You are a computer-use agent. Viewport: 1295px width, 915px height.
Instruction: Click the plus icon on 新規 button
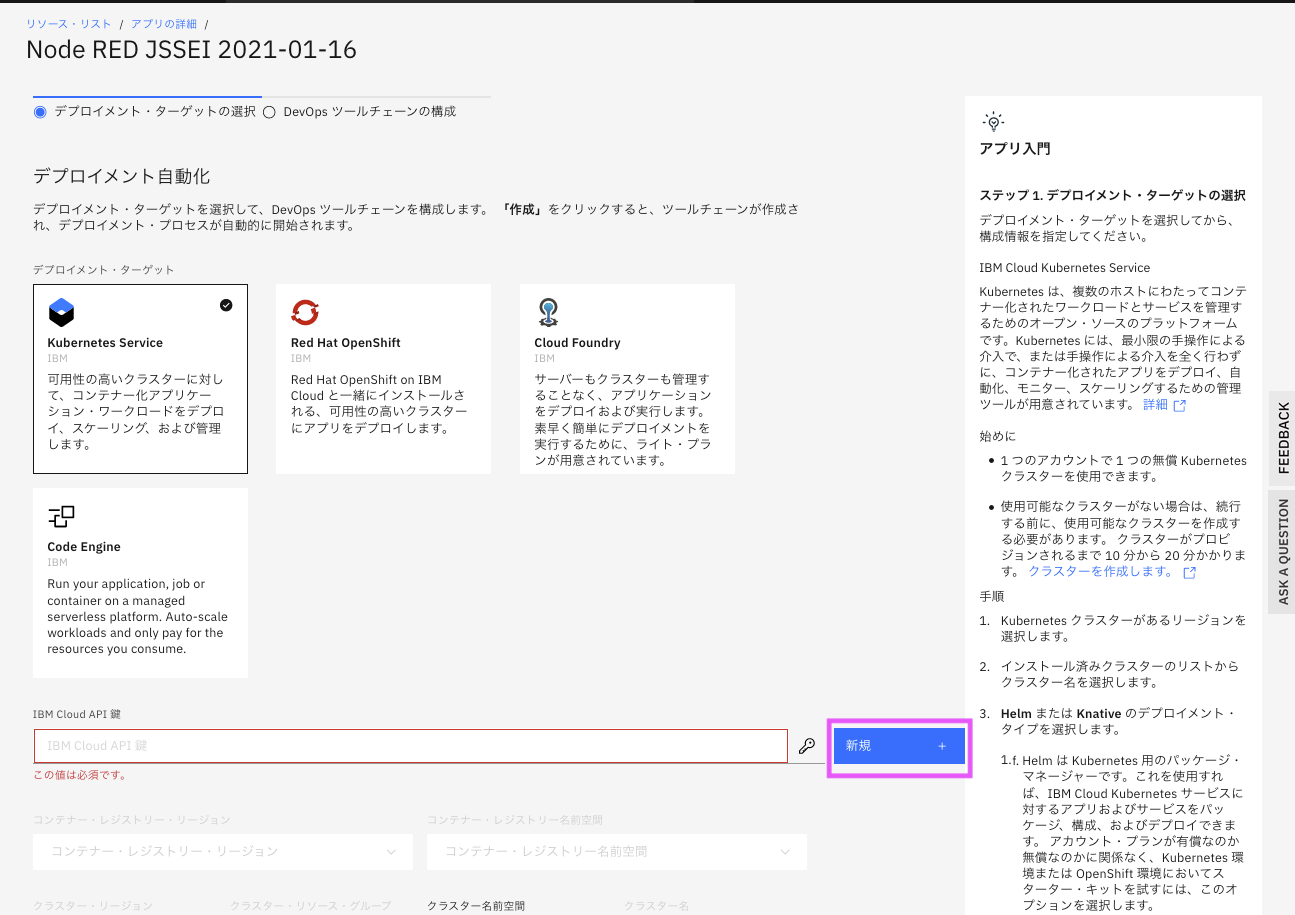point(942,746)
